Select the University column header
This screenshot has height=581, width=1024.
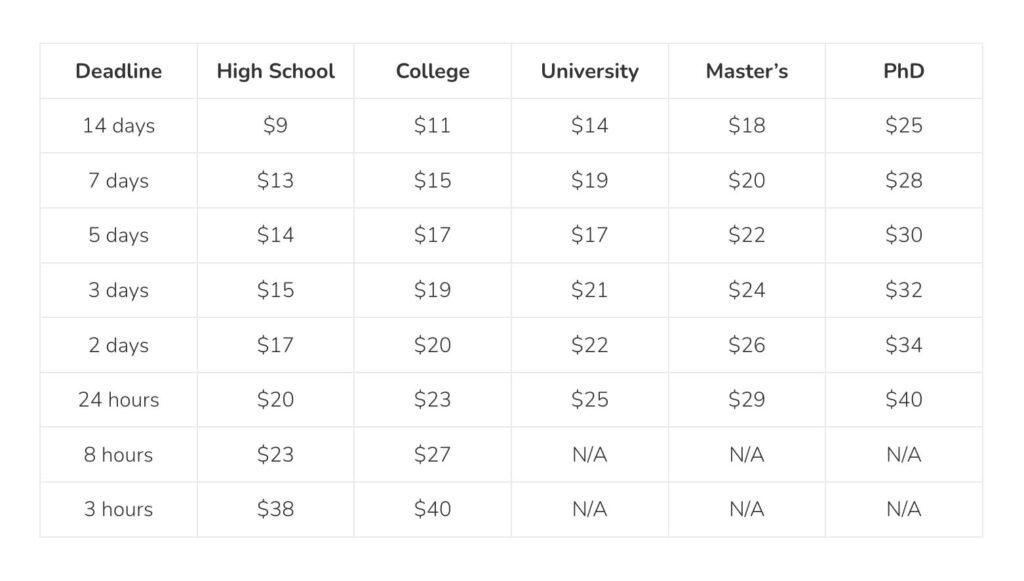pyautogui.click(x=590, y=71)
